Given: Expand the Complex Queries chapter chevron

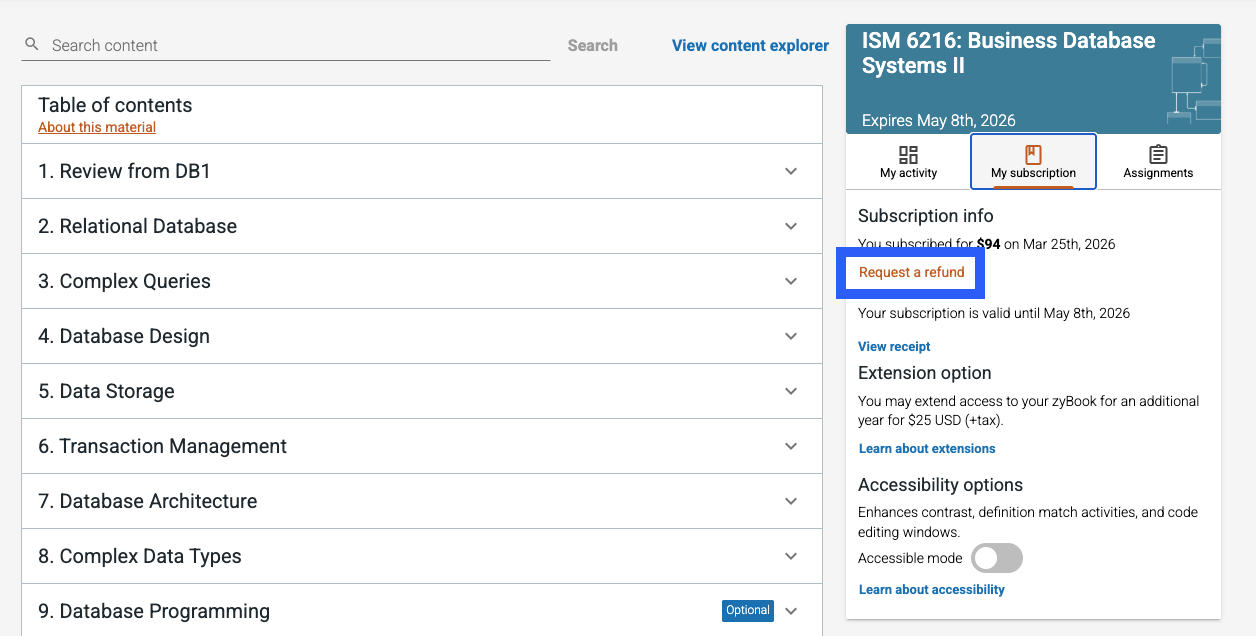Looking at the screenshot, I should (791, 281).
